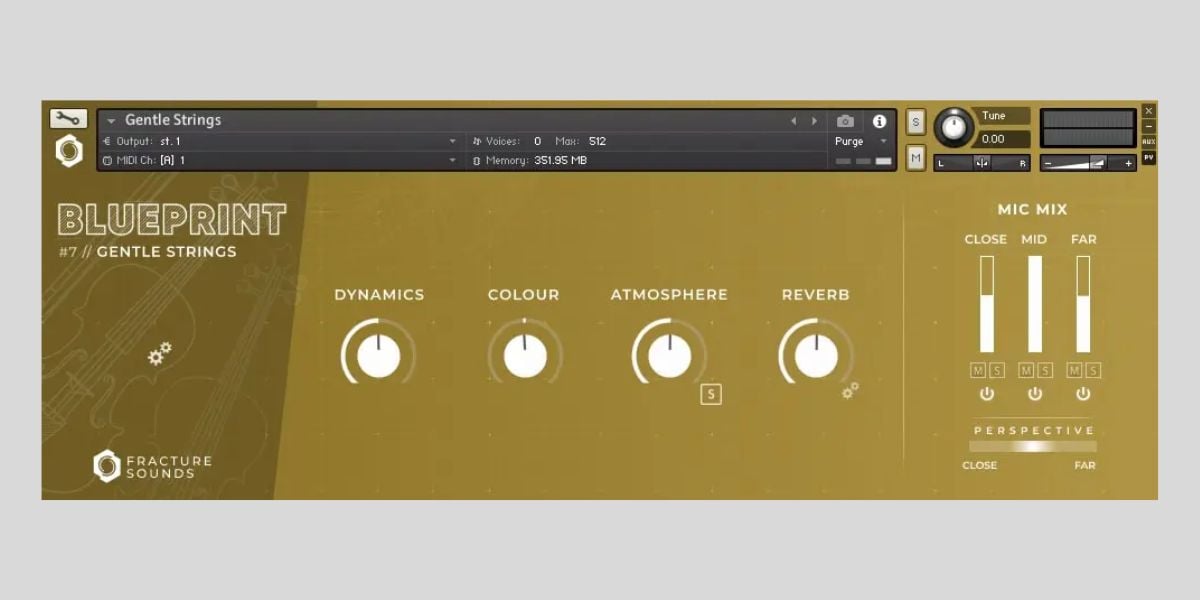
Task: Click the Fracture Sounds hexagon icon in the header
Action: point(68,152)
